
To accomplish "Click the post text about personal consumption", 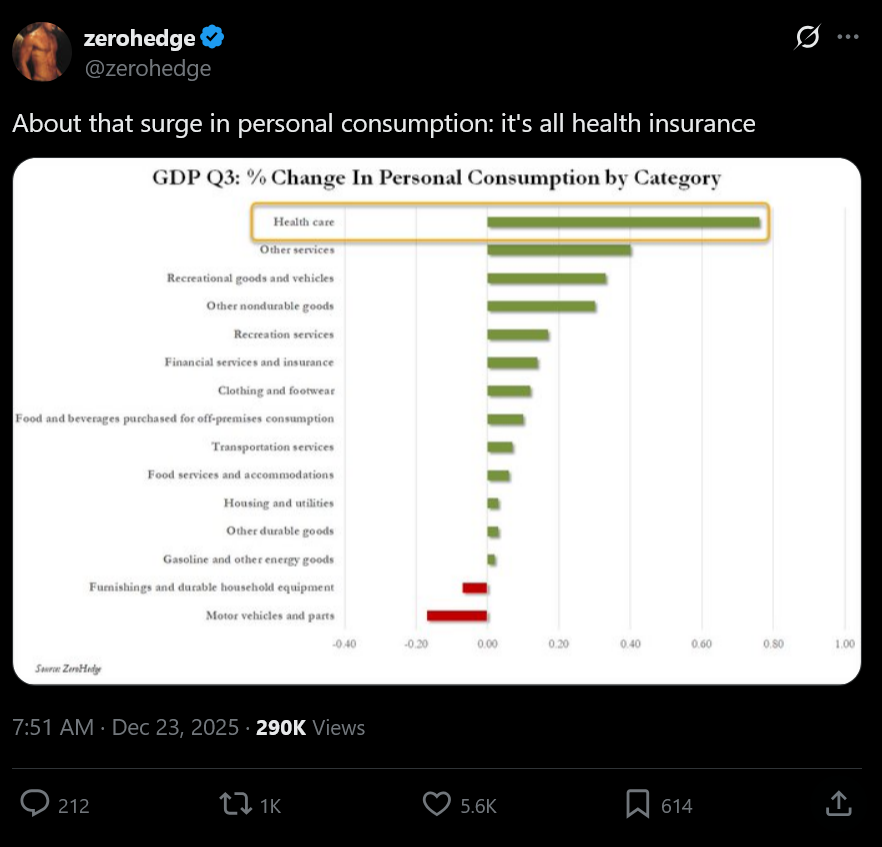I will (x=383, y=124).
